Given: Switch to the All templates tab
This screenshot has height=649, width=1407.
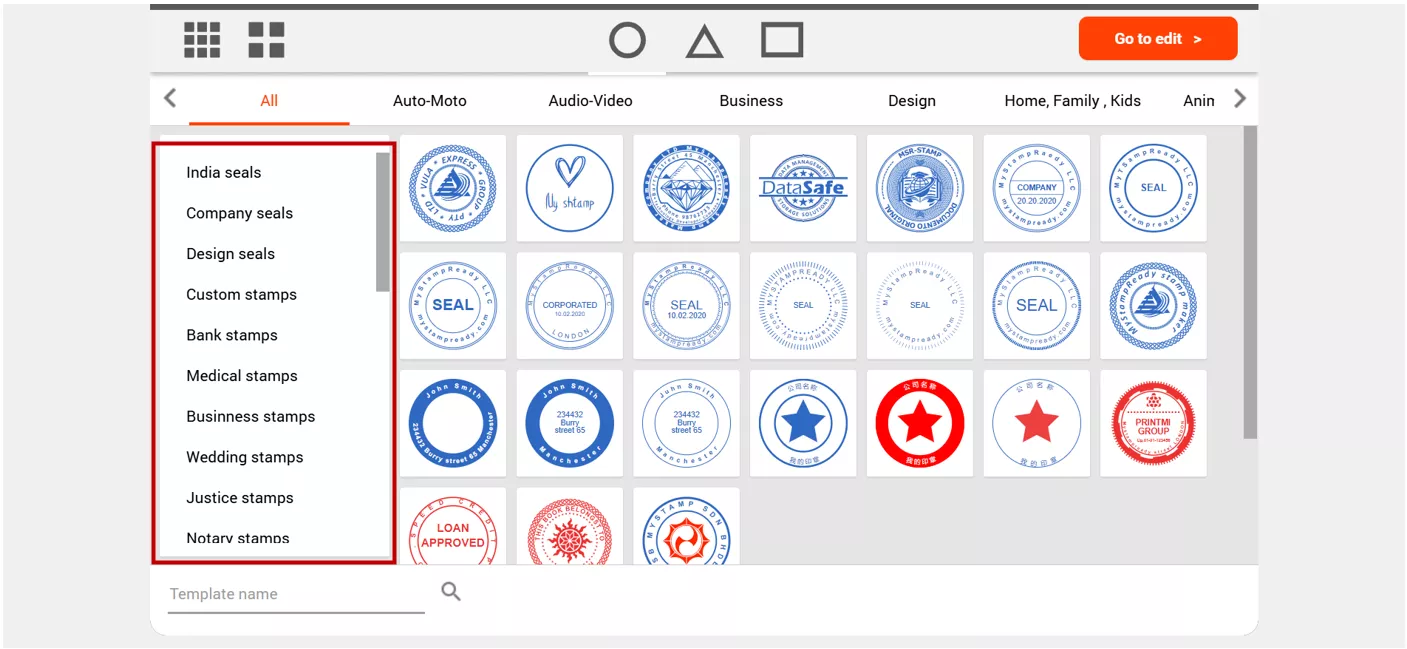Looking at the screenshot, I should (x=268, y=100).
